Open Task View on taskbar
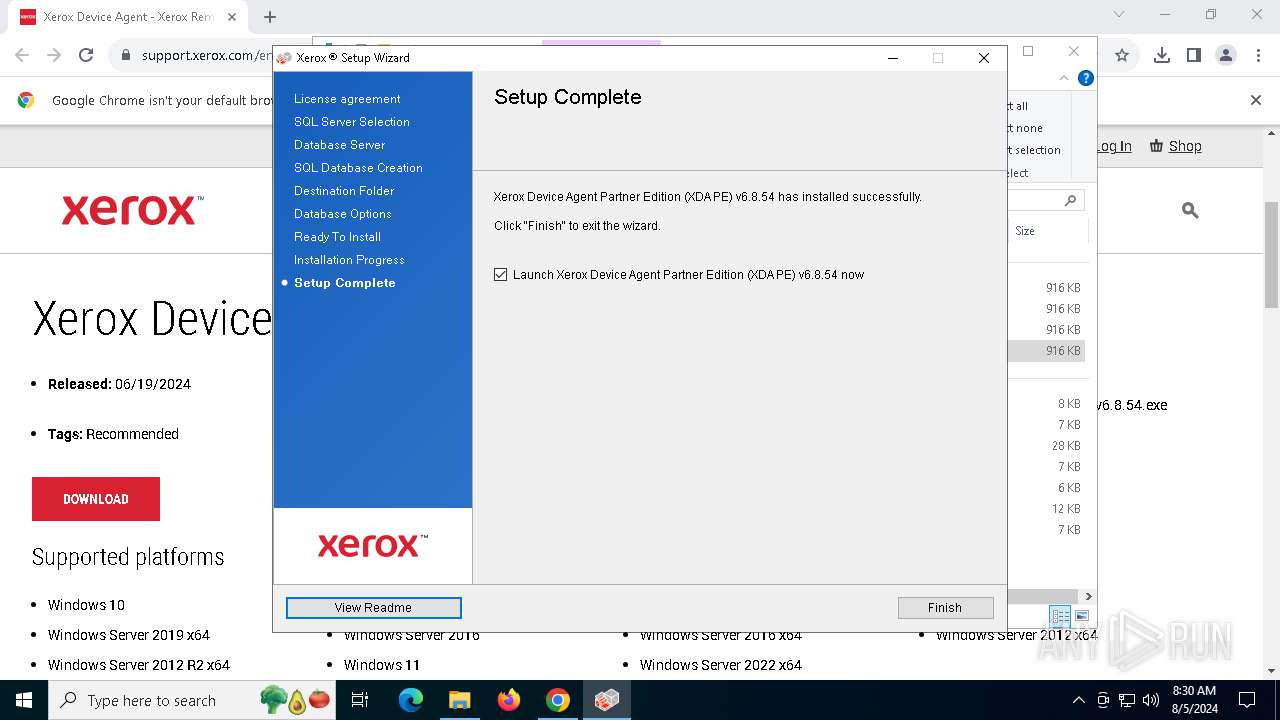The height and width of the screenshot is (720, 1280). click(360, 700)
